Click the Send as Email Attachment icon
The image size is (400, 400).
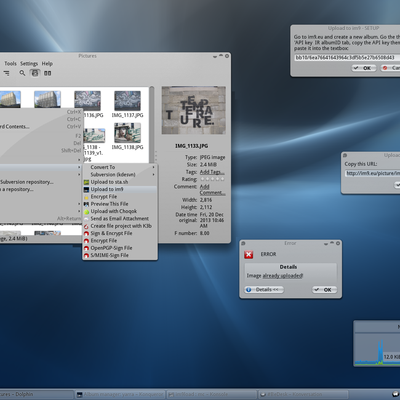[x=86, y=219]
